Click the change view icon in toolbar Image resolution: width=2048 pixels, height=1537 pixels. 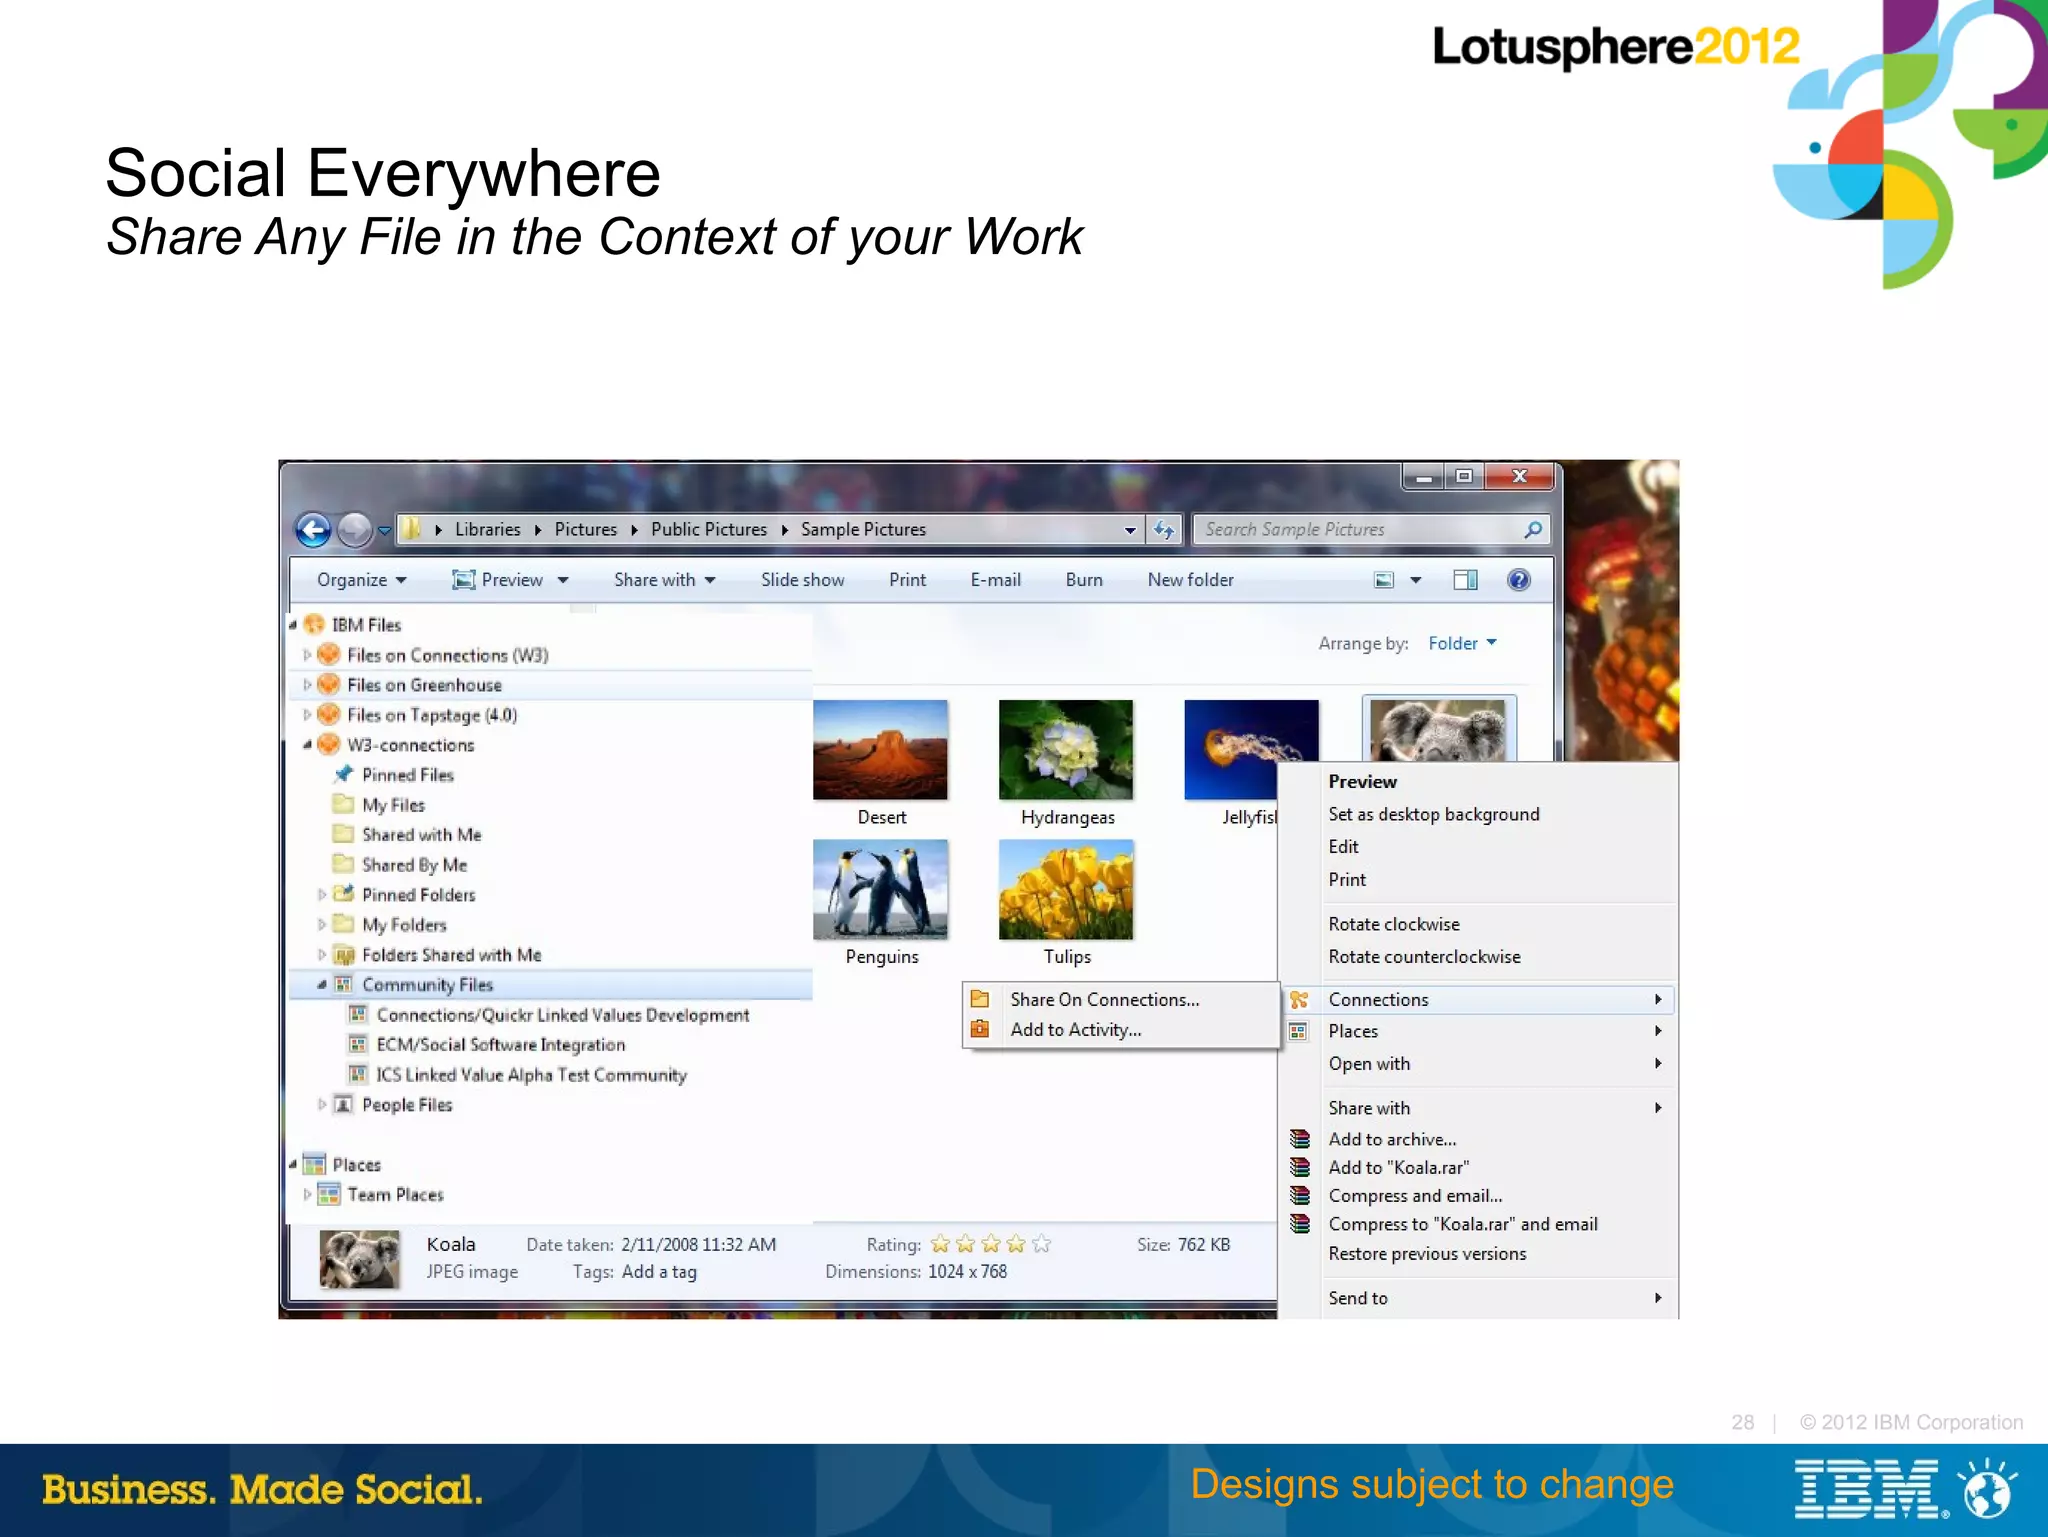[1384, 580]
